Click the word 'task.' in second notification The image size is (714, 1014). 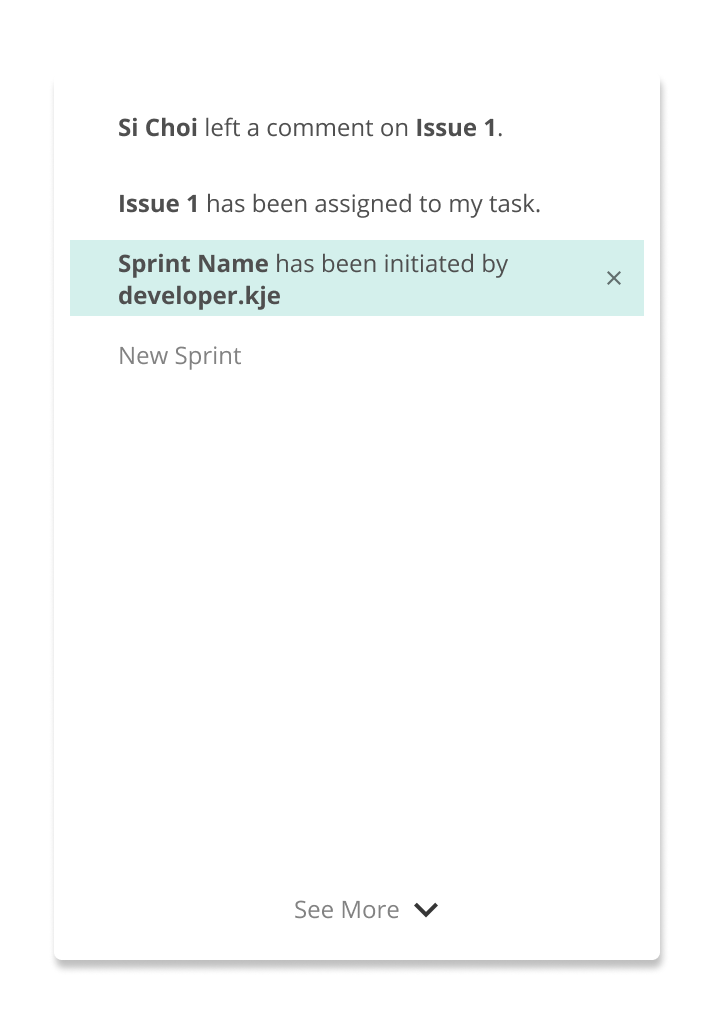[515, 204]
